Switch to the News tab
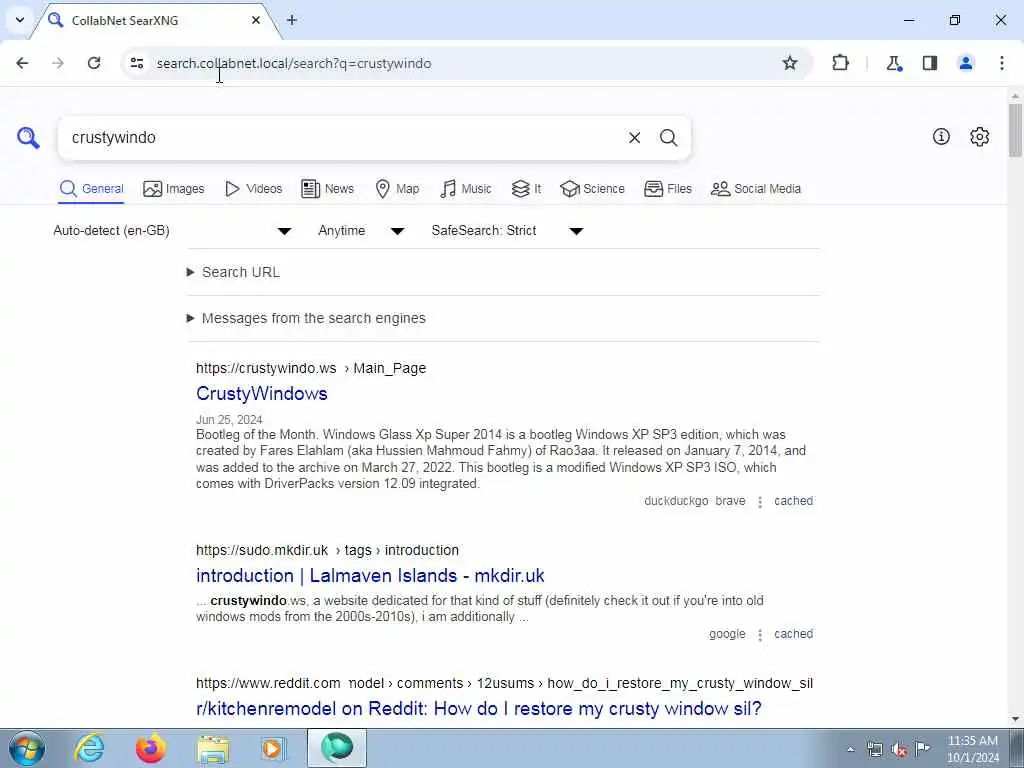This screenshot has height=768, width=1024. click(327, 189)
